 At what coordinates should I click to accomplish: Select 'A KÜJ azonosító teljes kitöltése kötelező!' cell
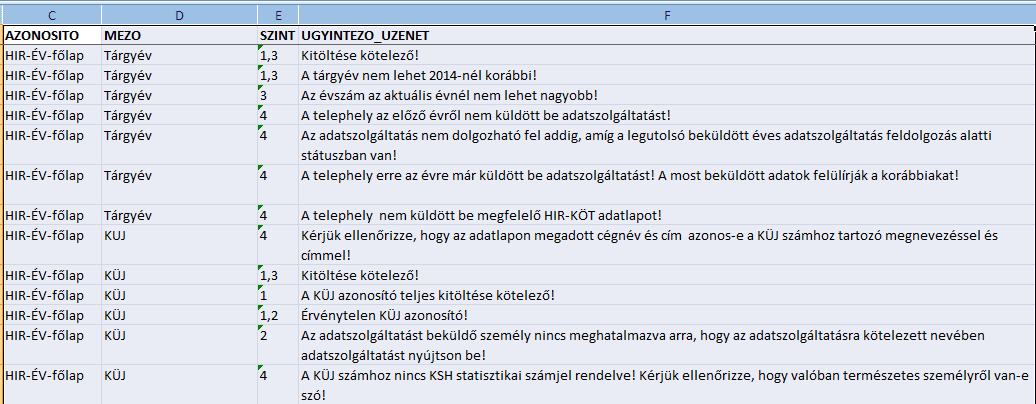(x=667, y=294)
